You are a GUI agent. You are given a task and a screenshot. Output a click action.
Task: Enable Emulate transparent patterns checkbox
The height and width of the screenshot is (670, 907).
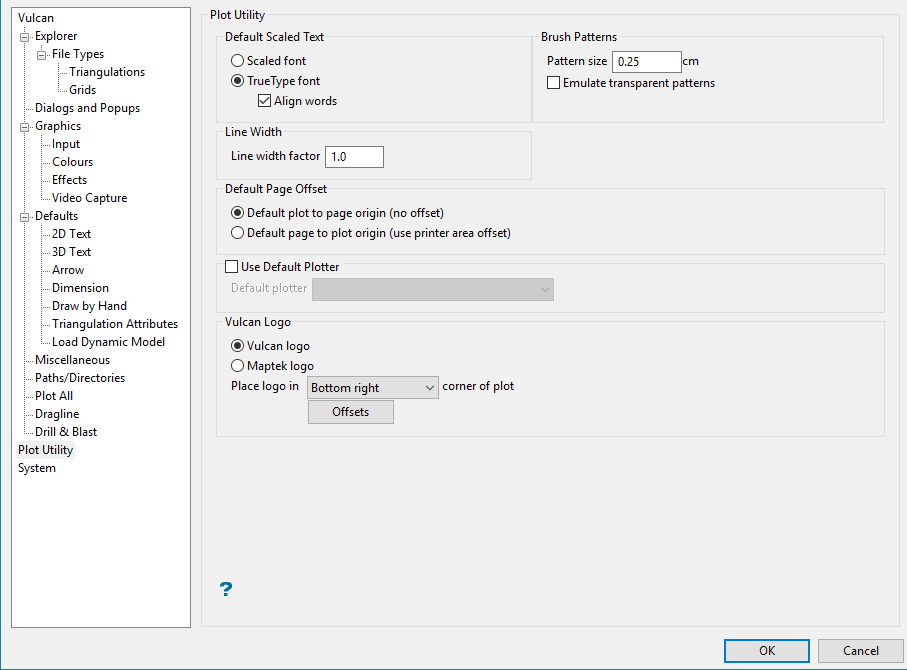click(554, 83)
